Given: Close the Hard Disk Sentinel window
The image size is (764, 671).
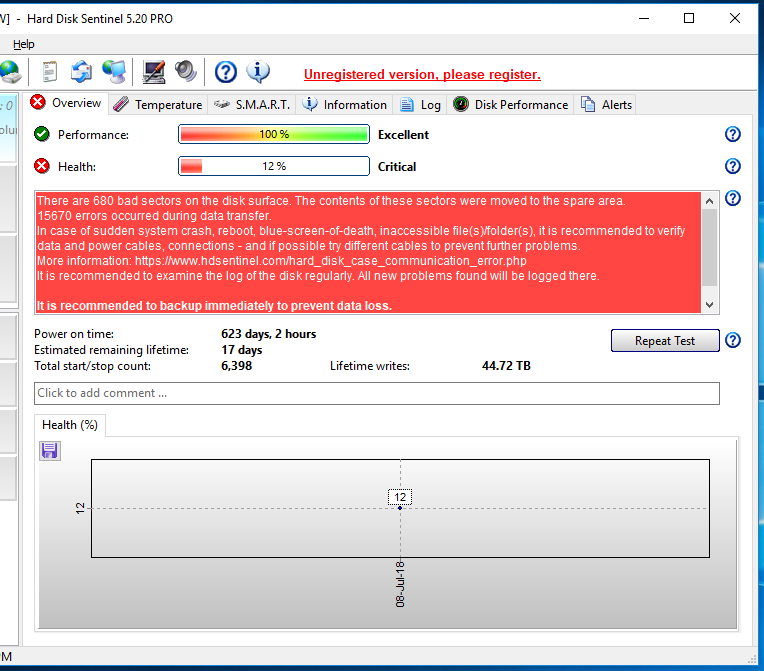Looking at the screenshot, I should [735, 19].
